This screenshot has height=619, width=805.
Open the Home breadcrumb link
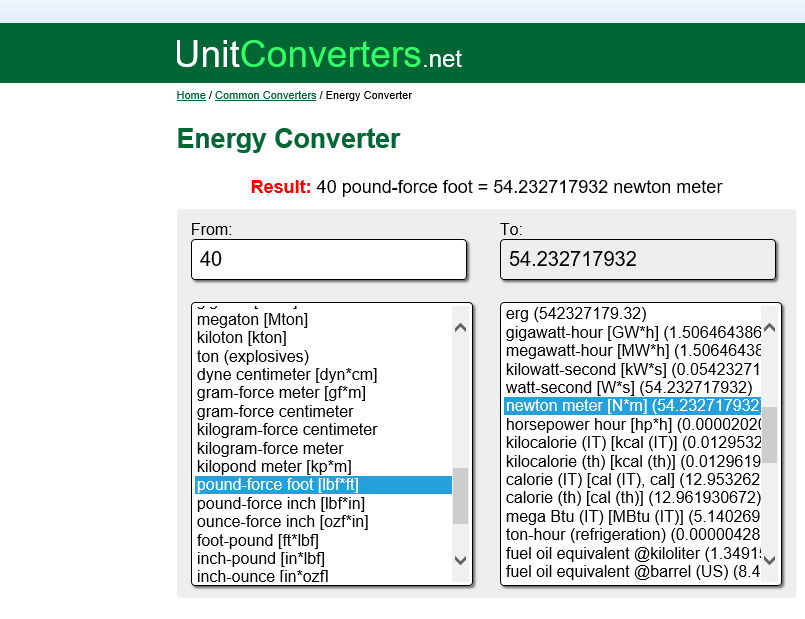(191, 96)
